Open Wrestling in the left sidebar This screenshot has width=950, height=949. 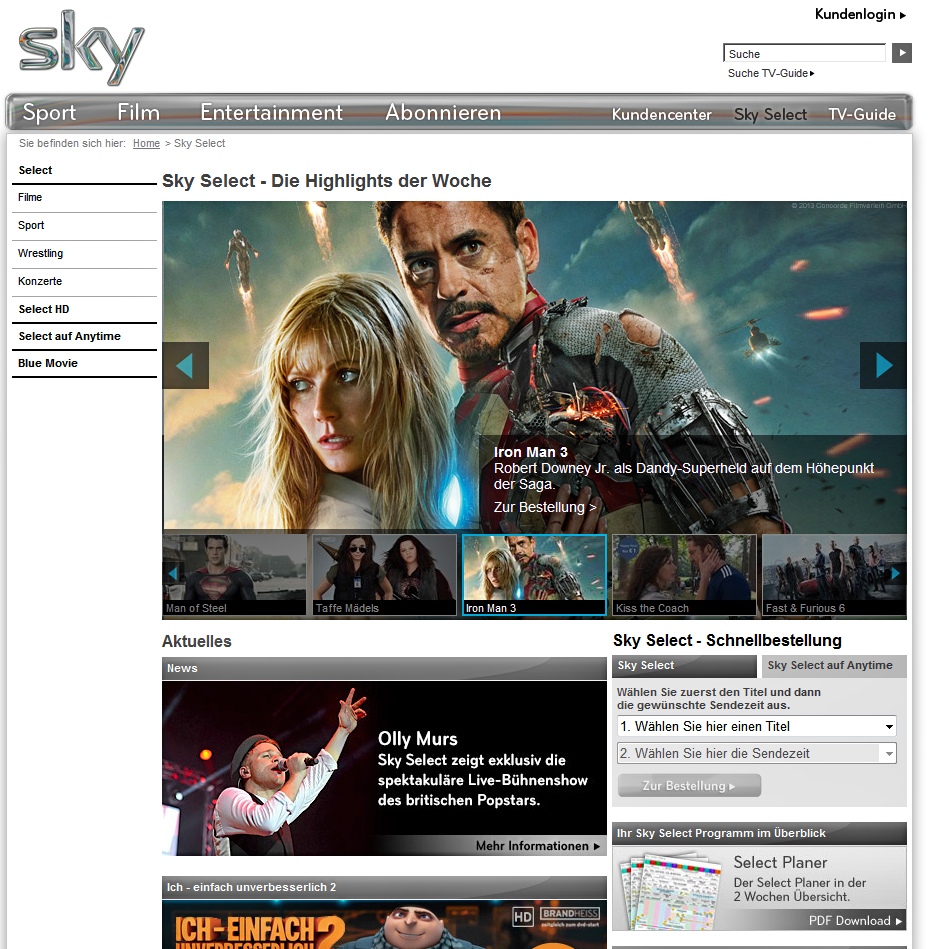[x=41, y=254]
